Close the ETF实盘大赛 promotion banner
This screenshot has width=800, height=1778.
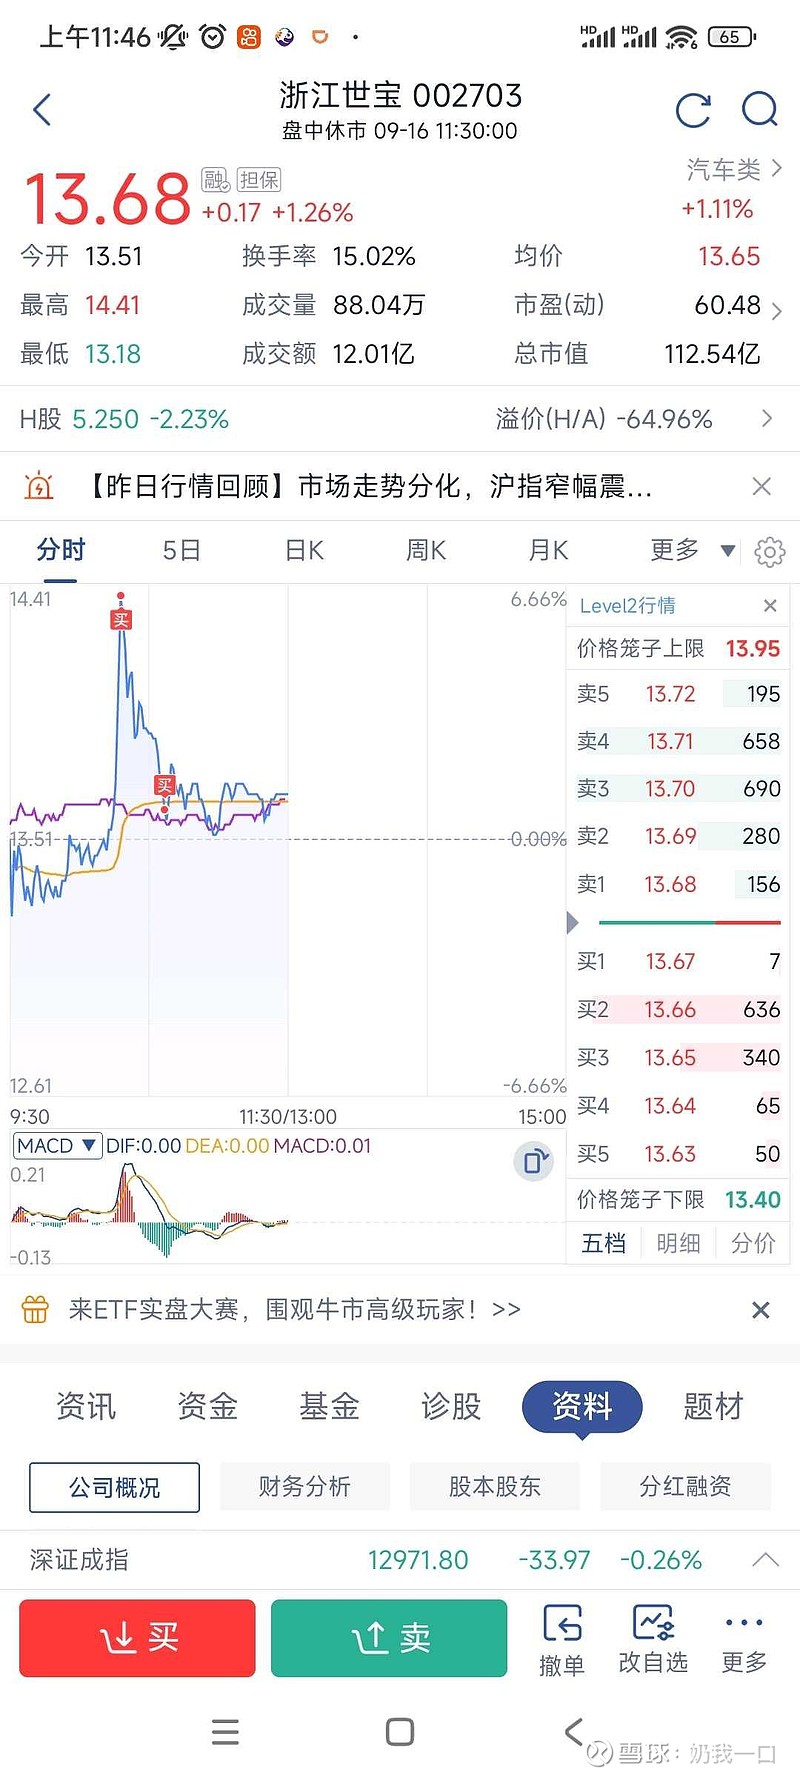tap(760, 1310)
